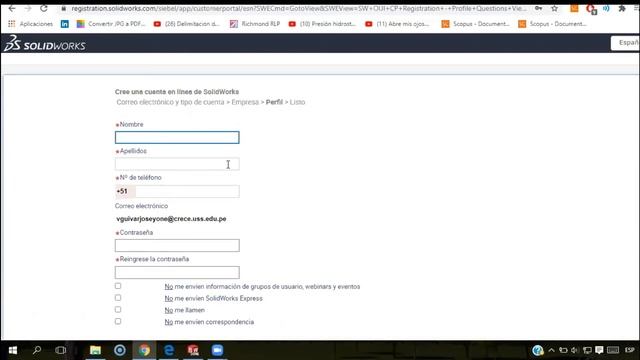Open the help question-mark tray icon

pos(538,350)
